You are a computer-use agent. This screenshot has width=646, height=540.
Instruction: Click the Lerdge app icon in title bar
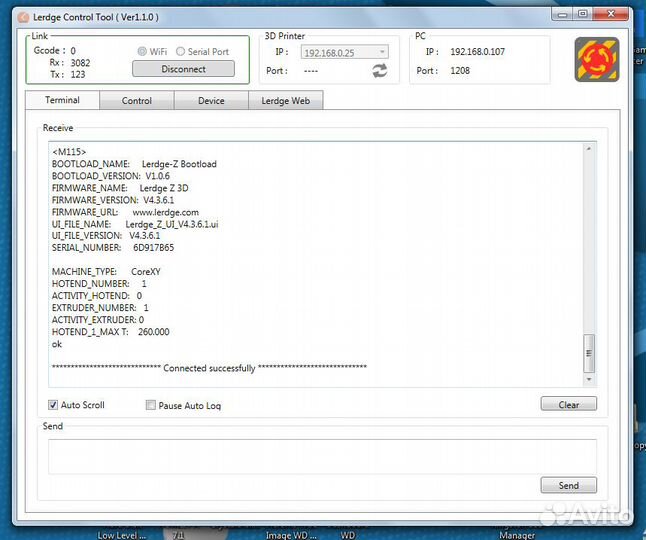[24, 17]
